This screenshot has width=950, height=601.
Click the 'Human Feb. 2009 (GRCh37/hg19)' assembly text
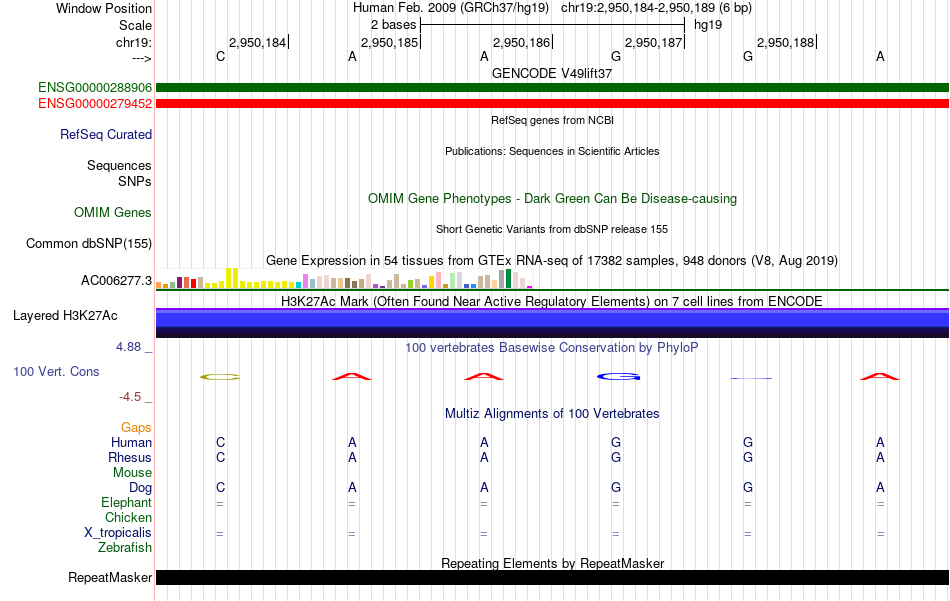pyautogui.click(x=451, y=8)
